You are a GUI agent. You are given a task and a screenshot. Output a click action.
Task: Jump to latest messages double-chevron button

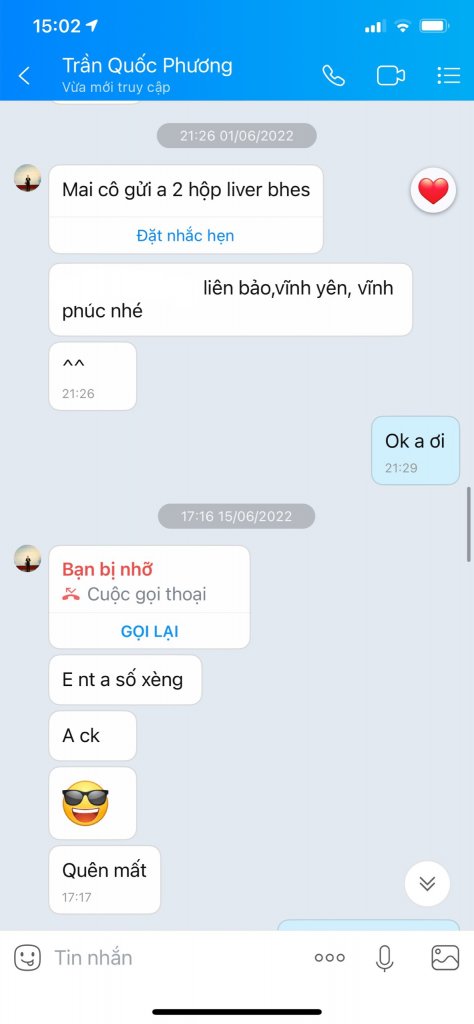tap(427, 884)
